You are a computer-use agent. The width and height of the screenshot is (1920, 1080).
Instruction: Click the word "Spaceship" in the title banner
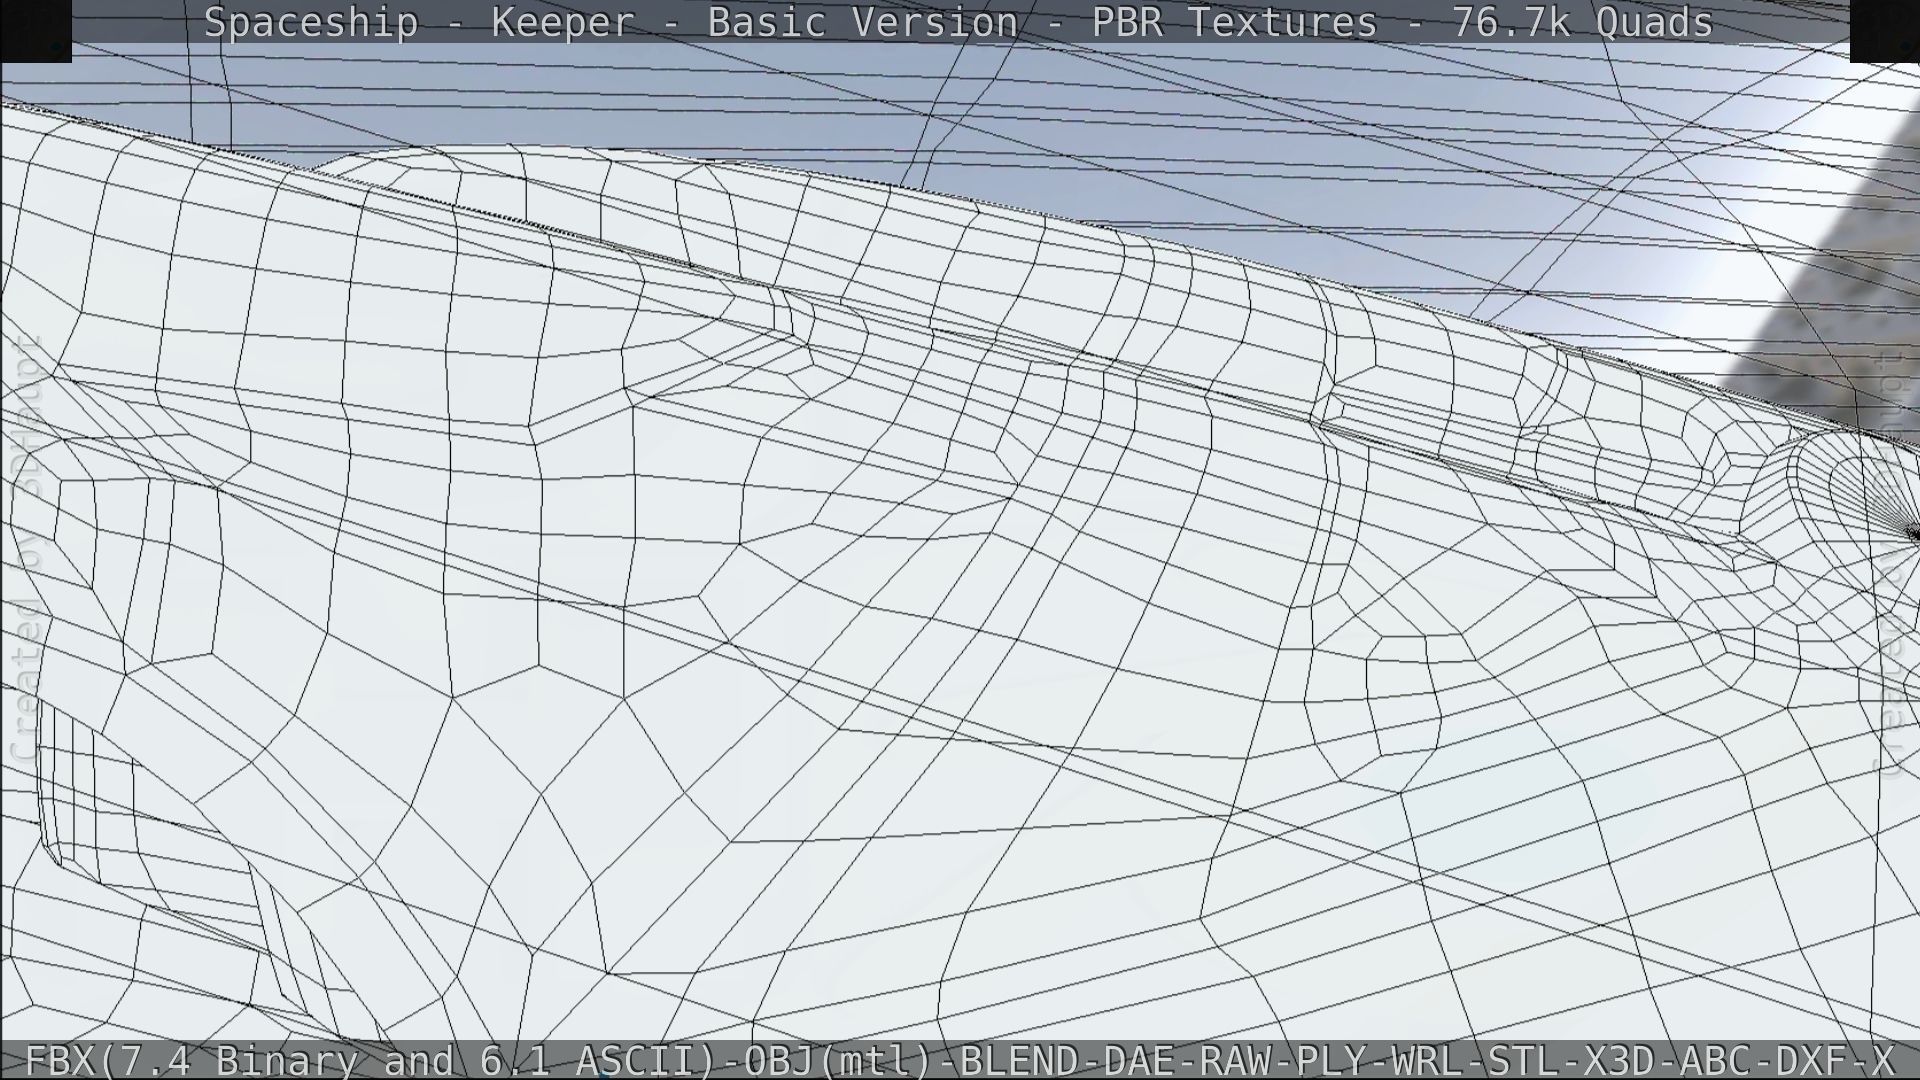311,23
